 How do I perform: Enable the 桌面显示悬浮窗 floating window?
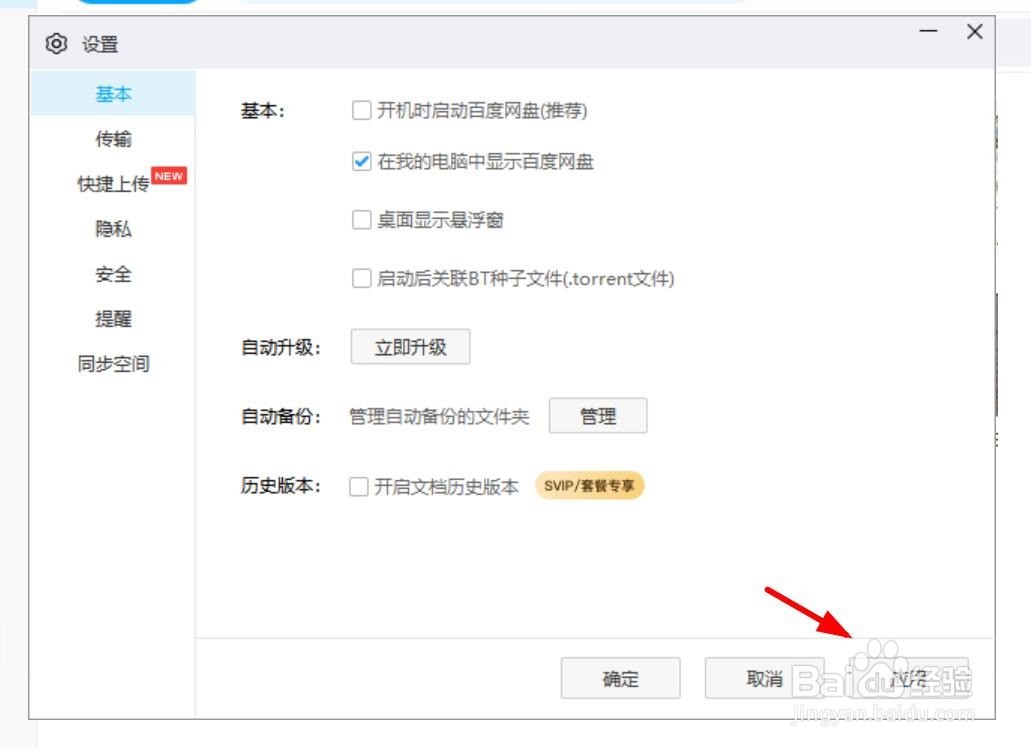pos(362,220)
